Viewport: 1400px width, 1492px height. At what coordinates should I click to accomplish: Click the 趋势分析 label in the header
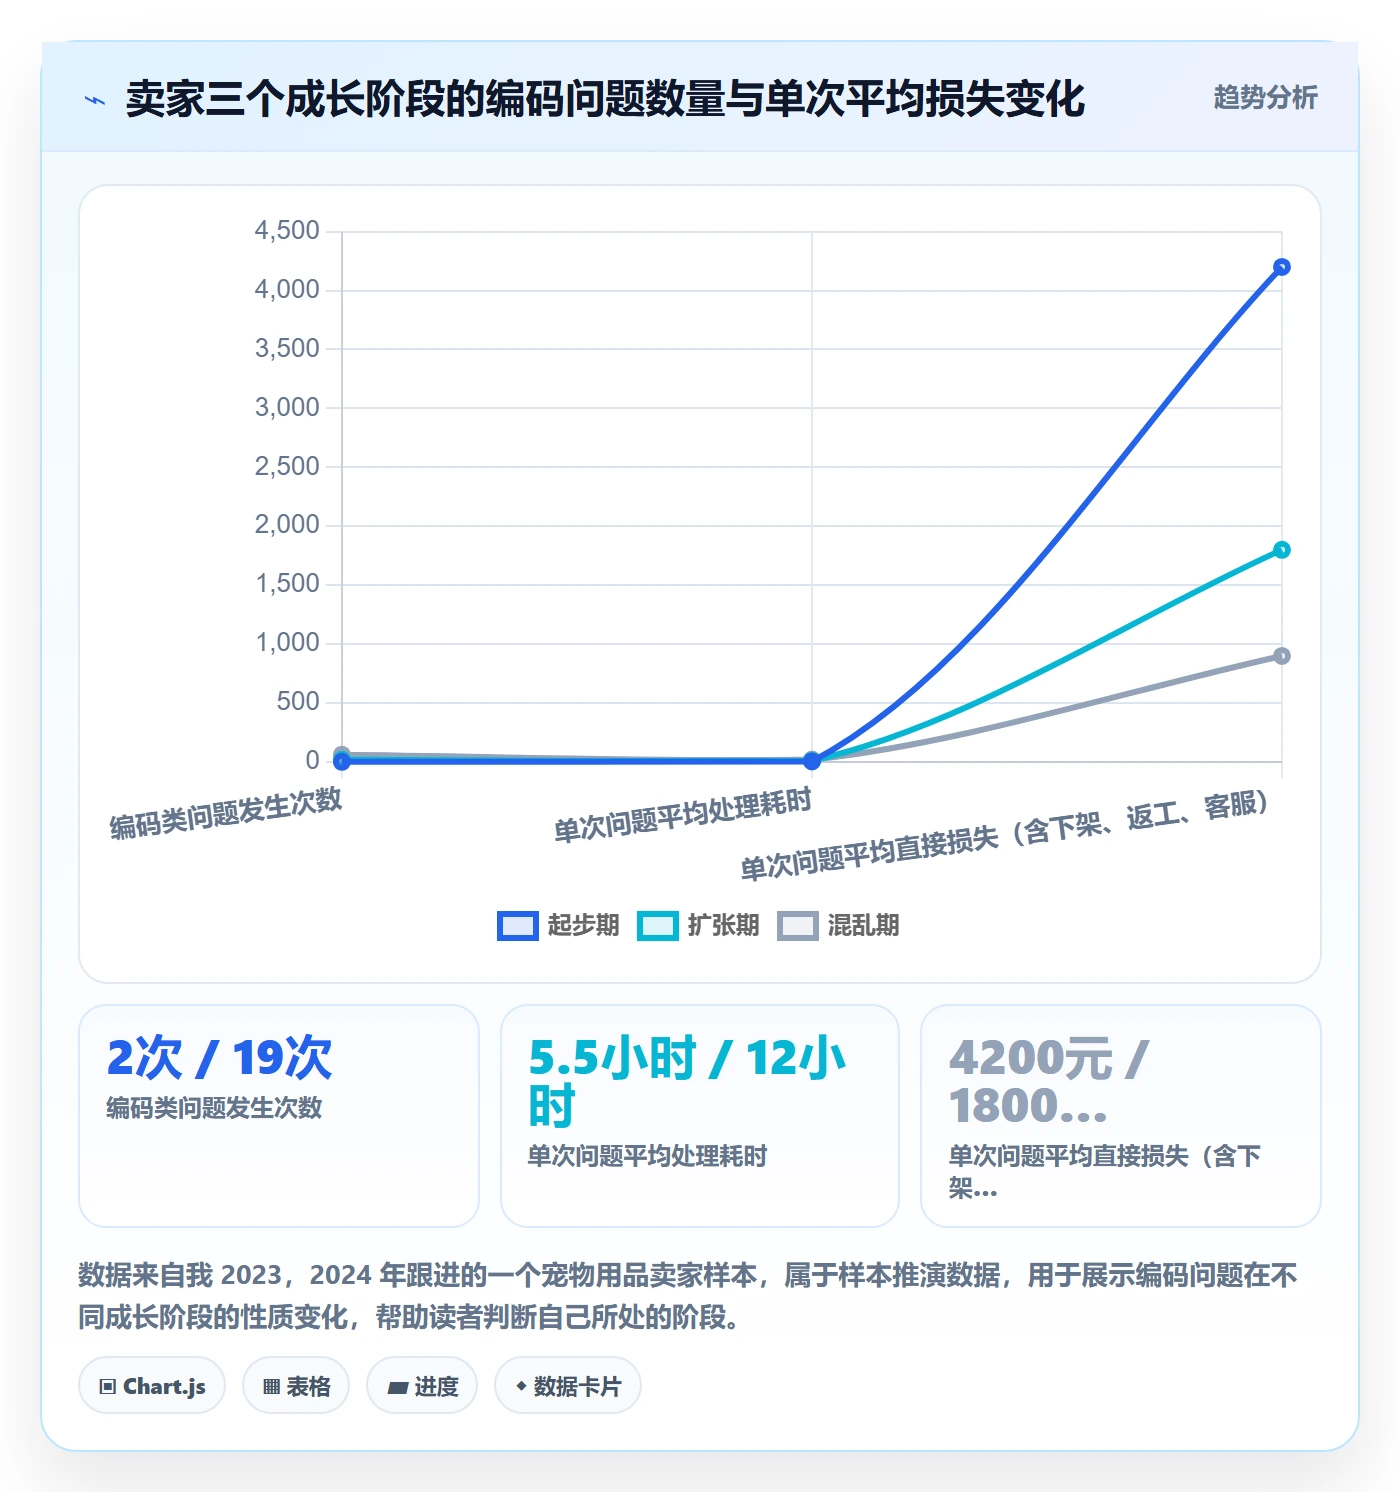pyautogui.click(x=1265, y=98)
